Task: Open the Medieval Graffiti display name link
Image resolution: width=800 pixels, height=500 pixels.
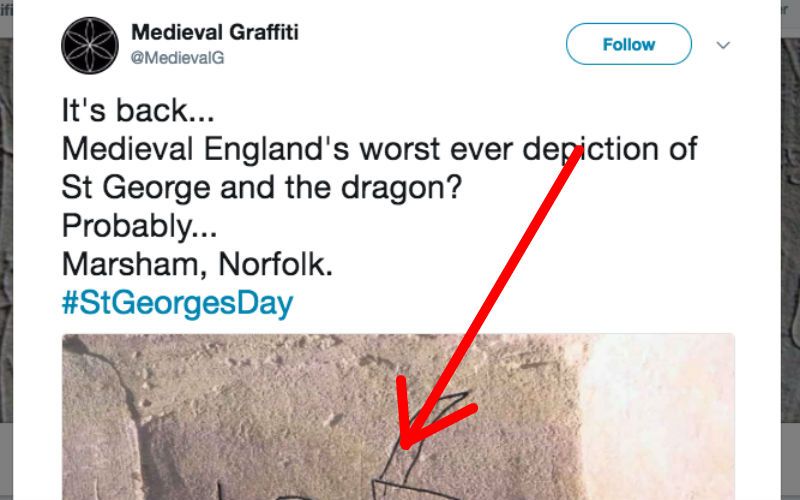Action: (215, 32)
